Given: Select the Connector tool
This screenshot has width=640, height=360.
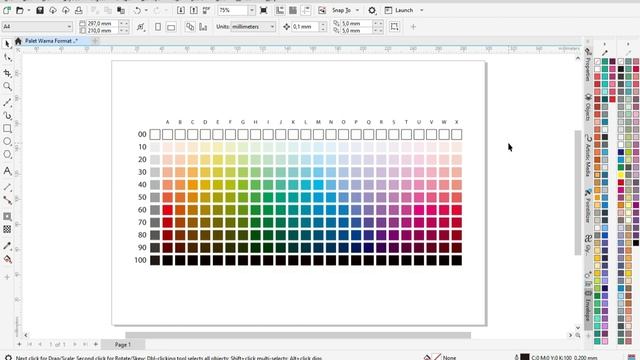Looking at the screenshot, I should click(x=7, y=200).
